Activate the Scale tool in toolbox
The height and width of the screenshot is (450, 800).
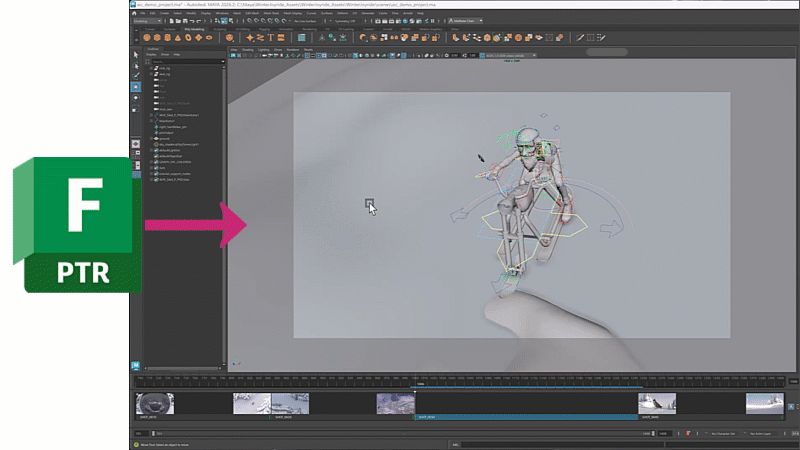click(x=136, y=109)
